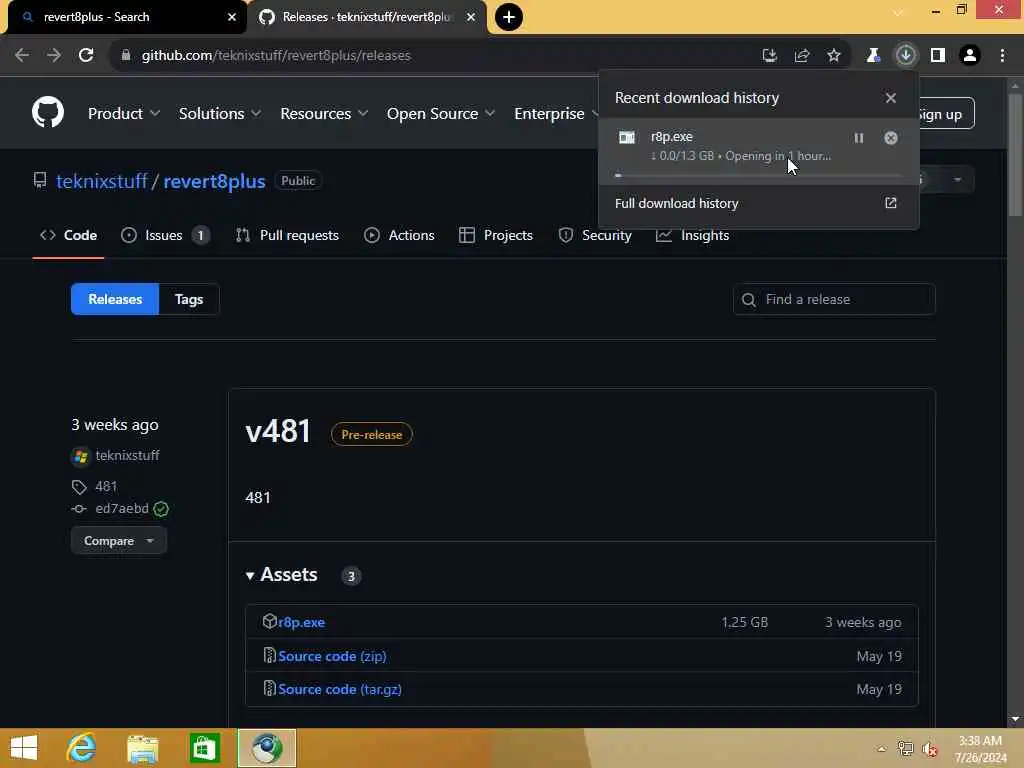
Task: Expand the Solutions menu
Action: click(220, 114)
